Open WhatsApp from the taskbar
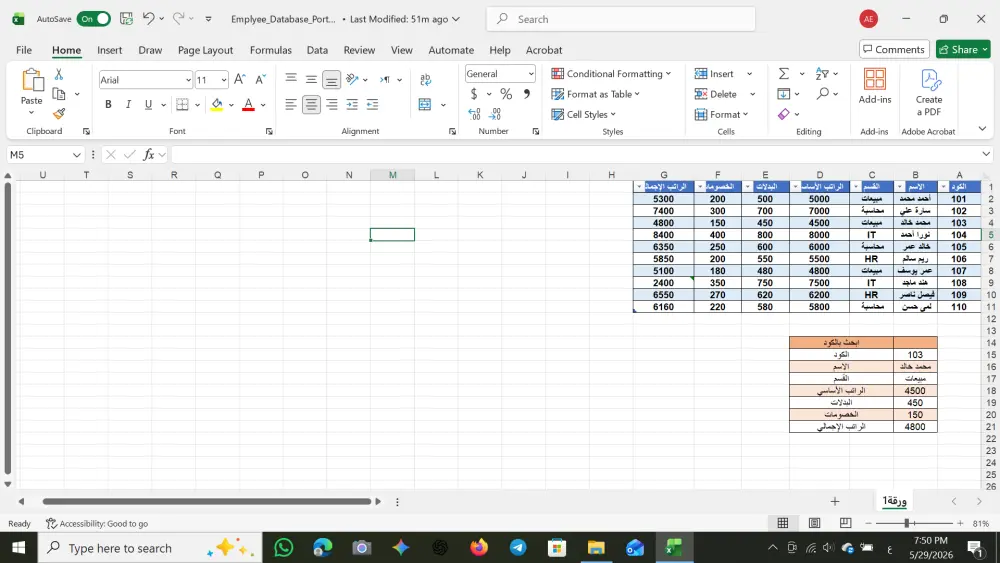 pos(283,548)
